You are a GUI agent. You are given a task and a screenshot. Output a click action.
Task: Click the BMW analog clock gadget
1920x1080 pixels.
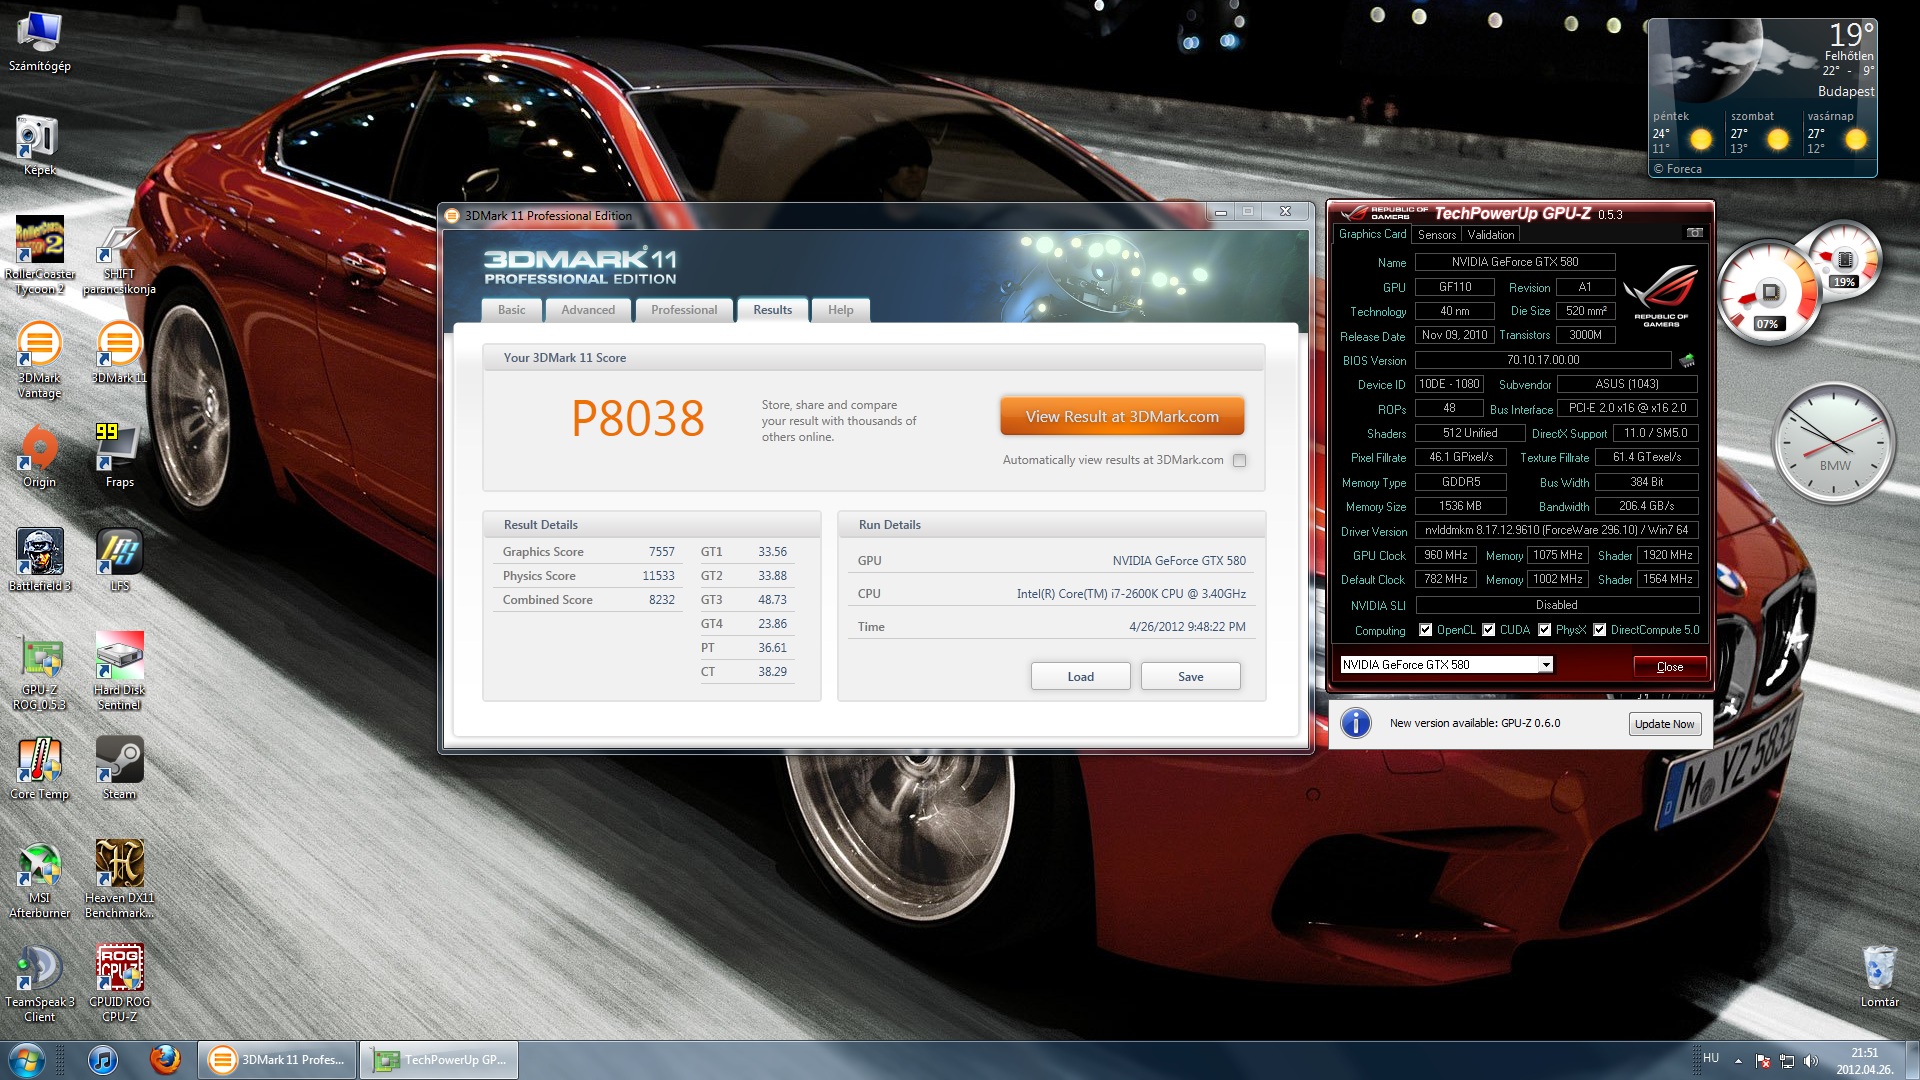click(1833, 444)
